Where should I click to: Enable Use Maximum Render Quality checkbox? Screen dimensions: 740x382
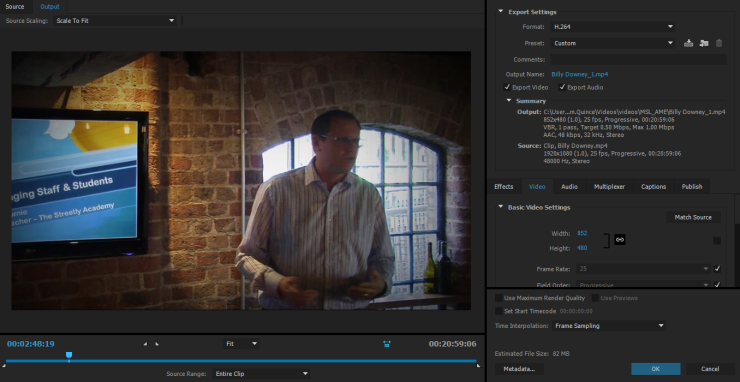pos(498,298)
